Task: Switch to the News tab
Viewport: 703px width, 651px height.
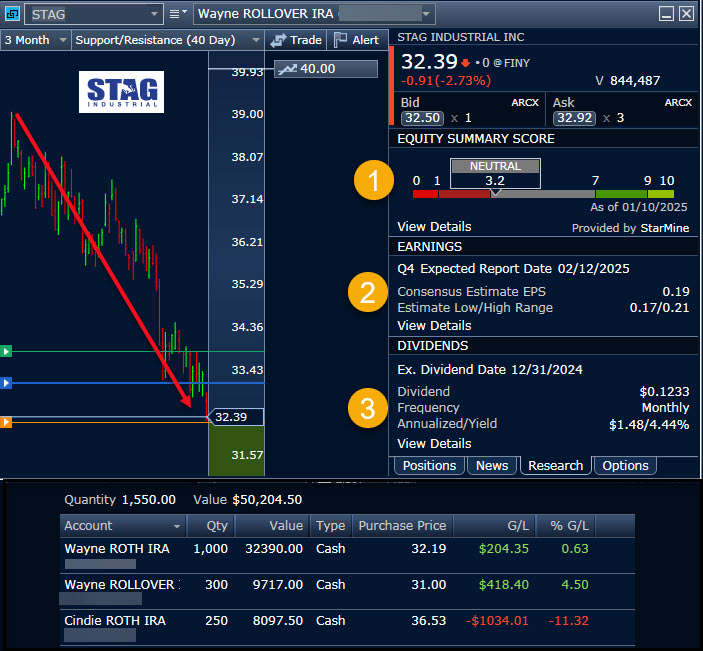Action: pos(491,466)
